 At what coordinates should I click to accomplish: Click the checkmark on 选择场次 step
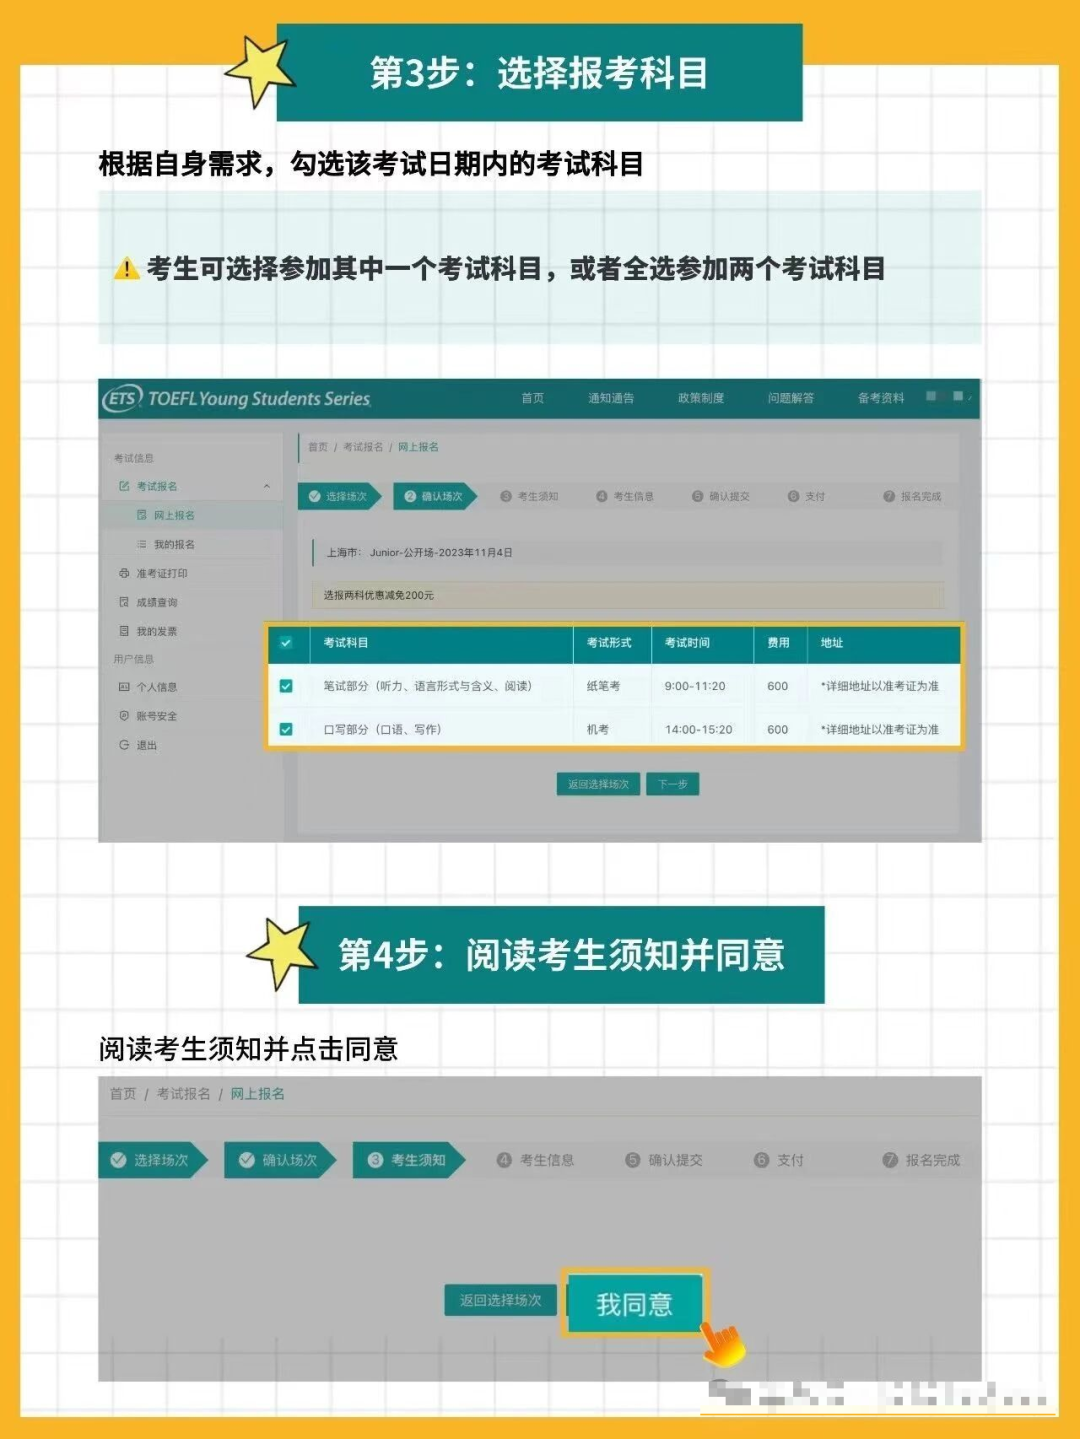315,497
